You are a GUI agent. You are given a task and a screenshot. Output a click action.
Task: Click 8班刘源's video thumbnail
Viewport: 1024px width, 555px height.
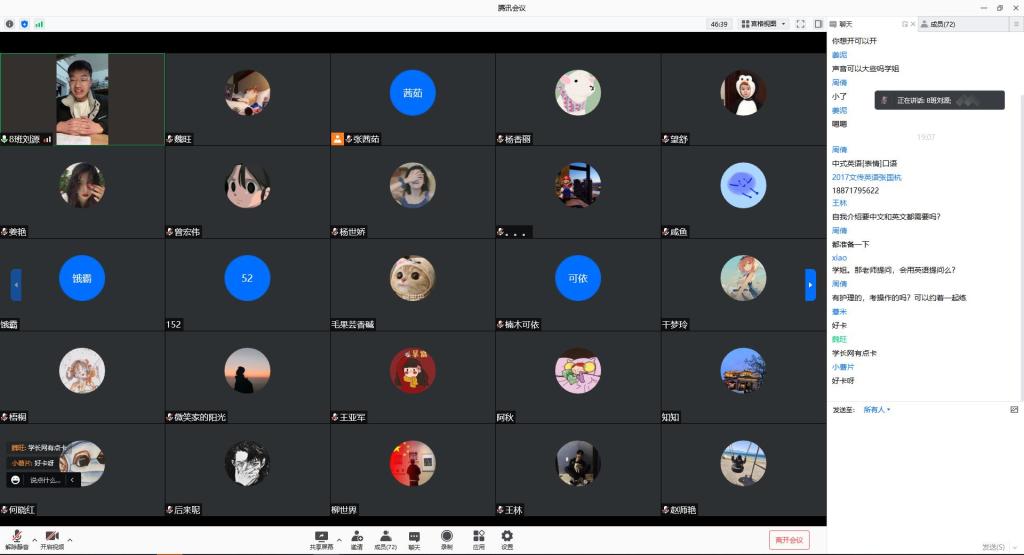82,99
